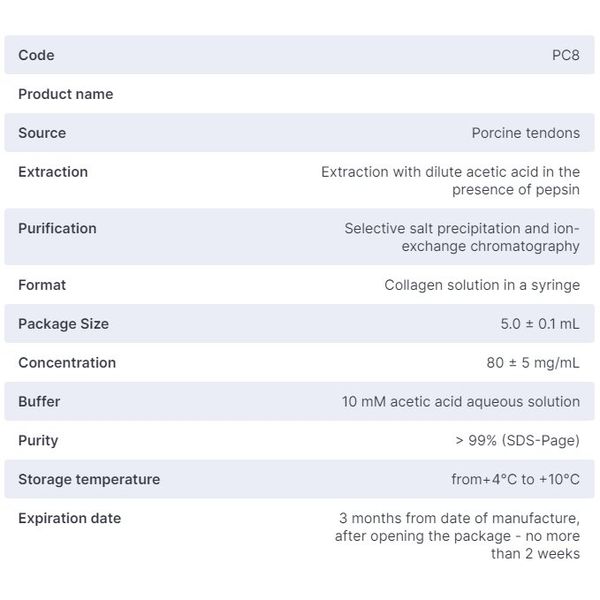Select the Code row label

[36, 55]
